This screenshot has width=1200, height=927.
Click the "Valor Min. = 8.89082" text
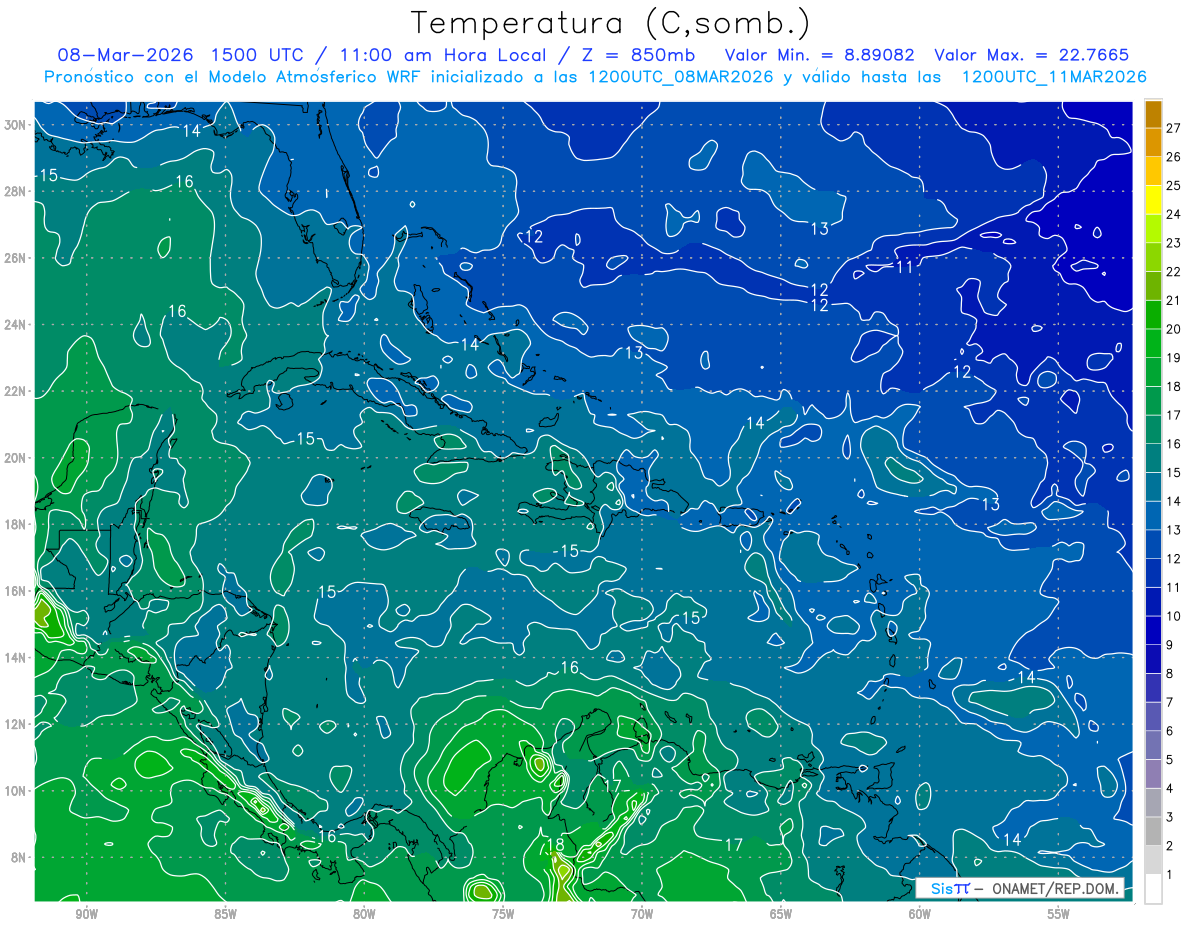tap(818, 55)
